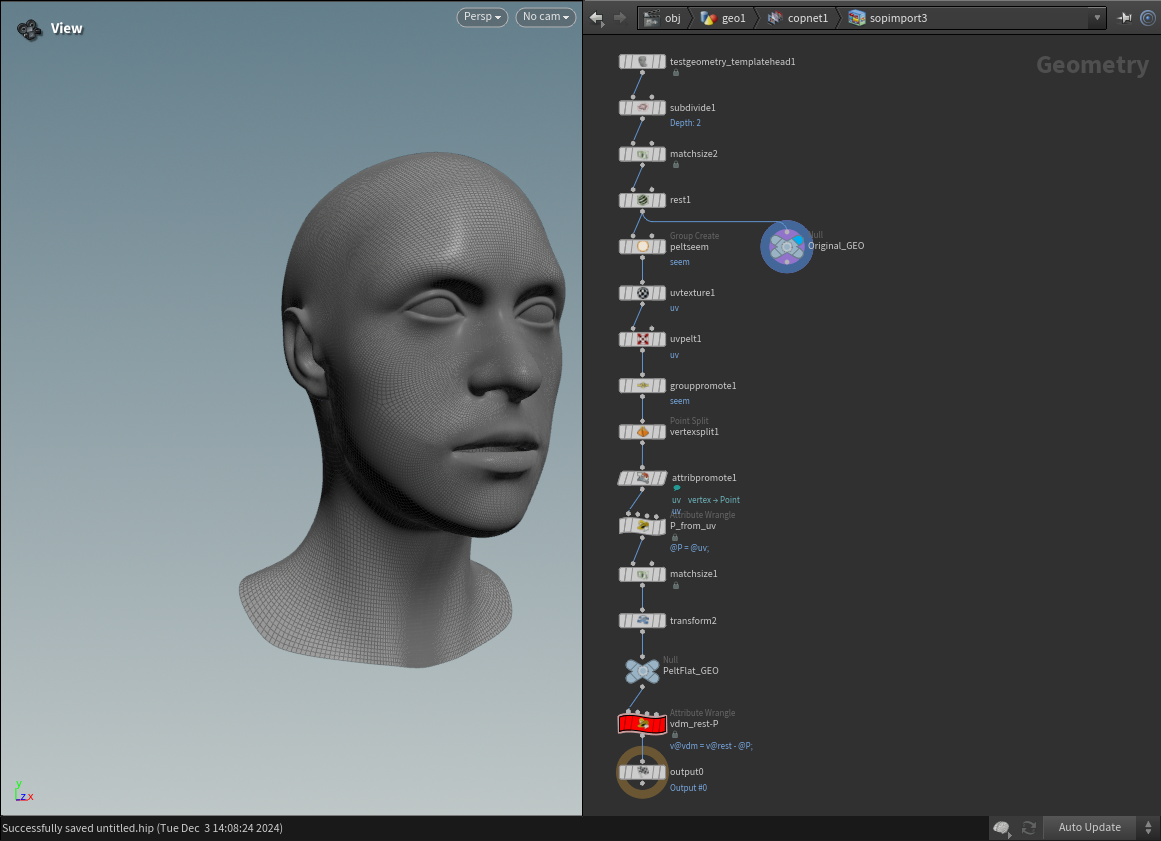1161x841 pixels.
Task: Select the PeltFlat_GEO null node
Action: point(642,671)
